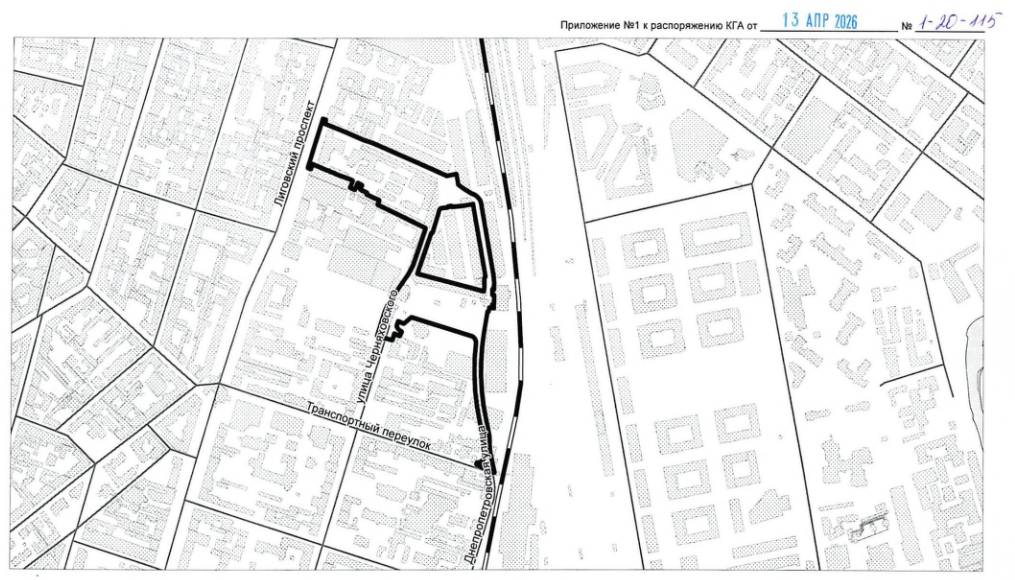Image resolution: width=1015 pixels, height=580 pixels.
Task: Click the header text "Приложение №1 к распоряжению КГА"
Action: click(x=654, y=24)
